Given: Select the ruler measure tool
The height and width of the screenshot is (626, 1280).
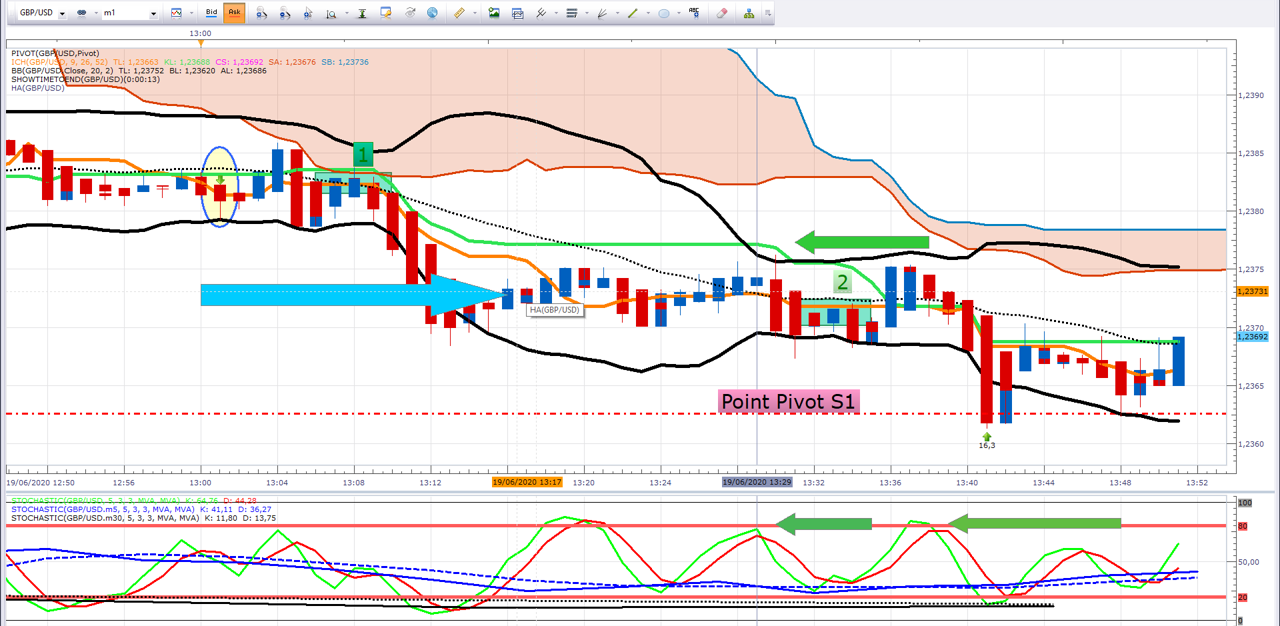Looking at the screenshot, I should tap(459, 14).
